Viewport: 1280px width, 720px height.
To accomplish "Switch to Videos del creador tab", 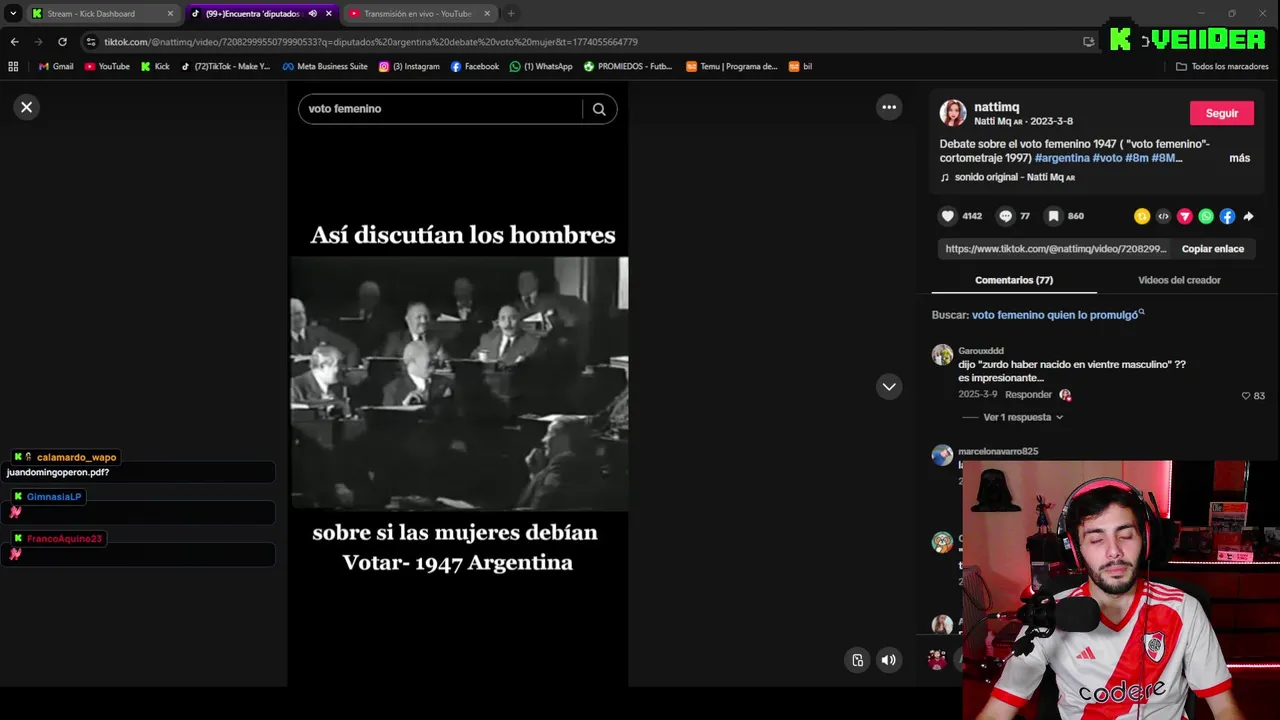I will point(1179,280).
